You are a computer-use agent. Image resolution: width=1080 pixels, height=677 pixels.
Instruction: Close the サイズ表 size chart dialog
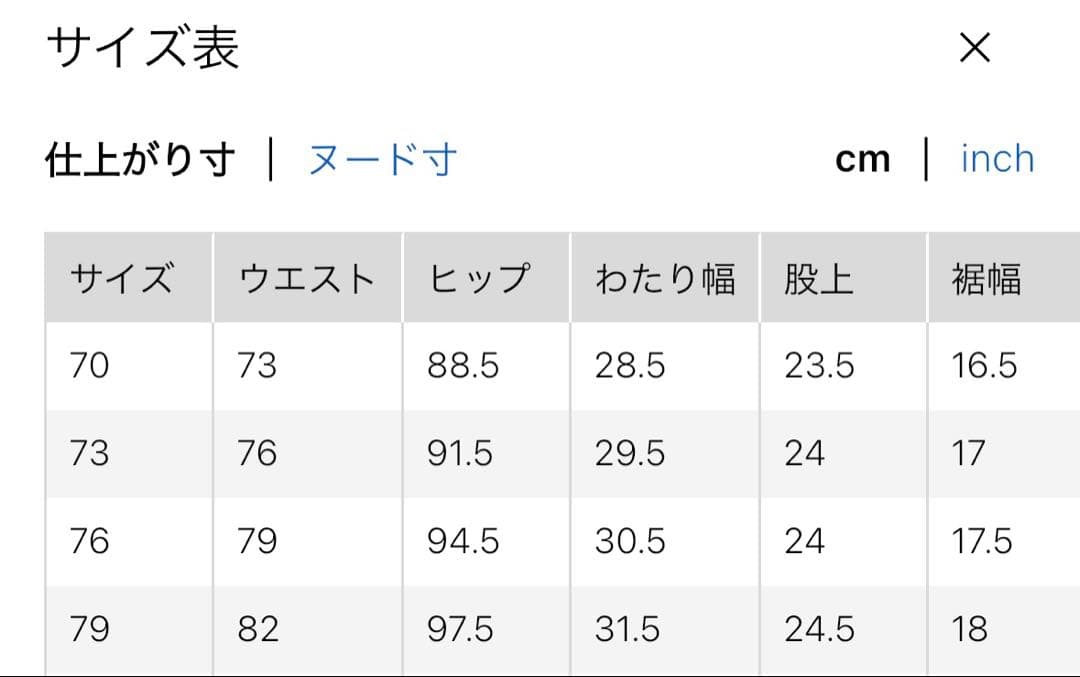click(x=975, y=48)
